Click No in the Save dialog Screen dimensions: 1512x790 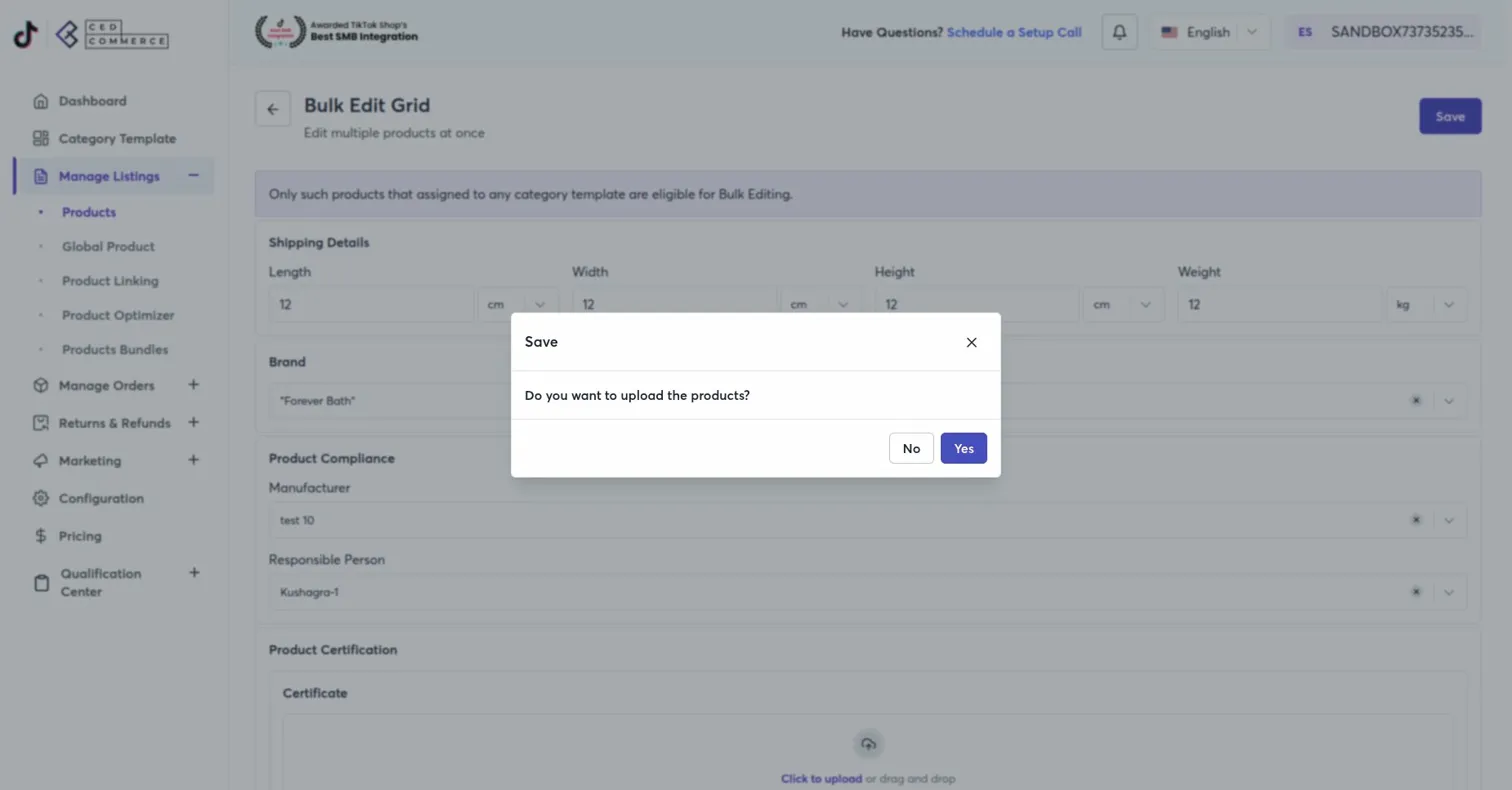point(910,448)
